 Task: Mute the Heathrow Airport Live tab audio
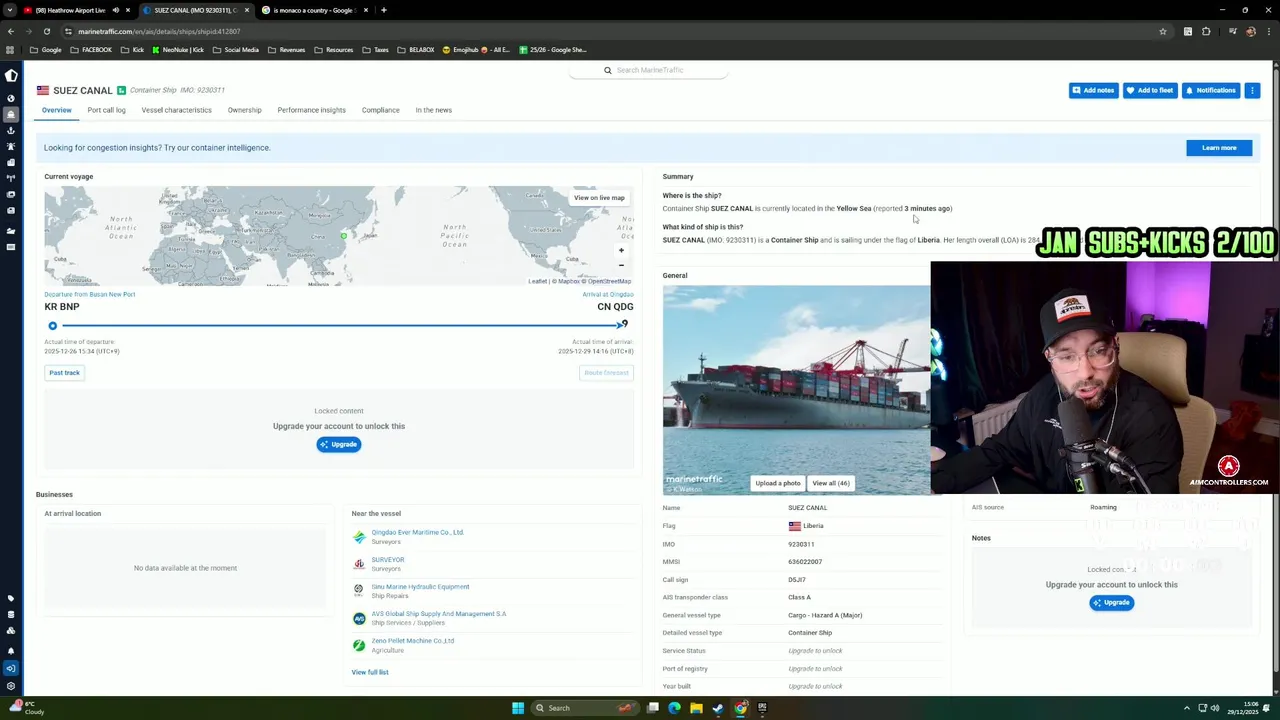tap(115, 10)
